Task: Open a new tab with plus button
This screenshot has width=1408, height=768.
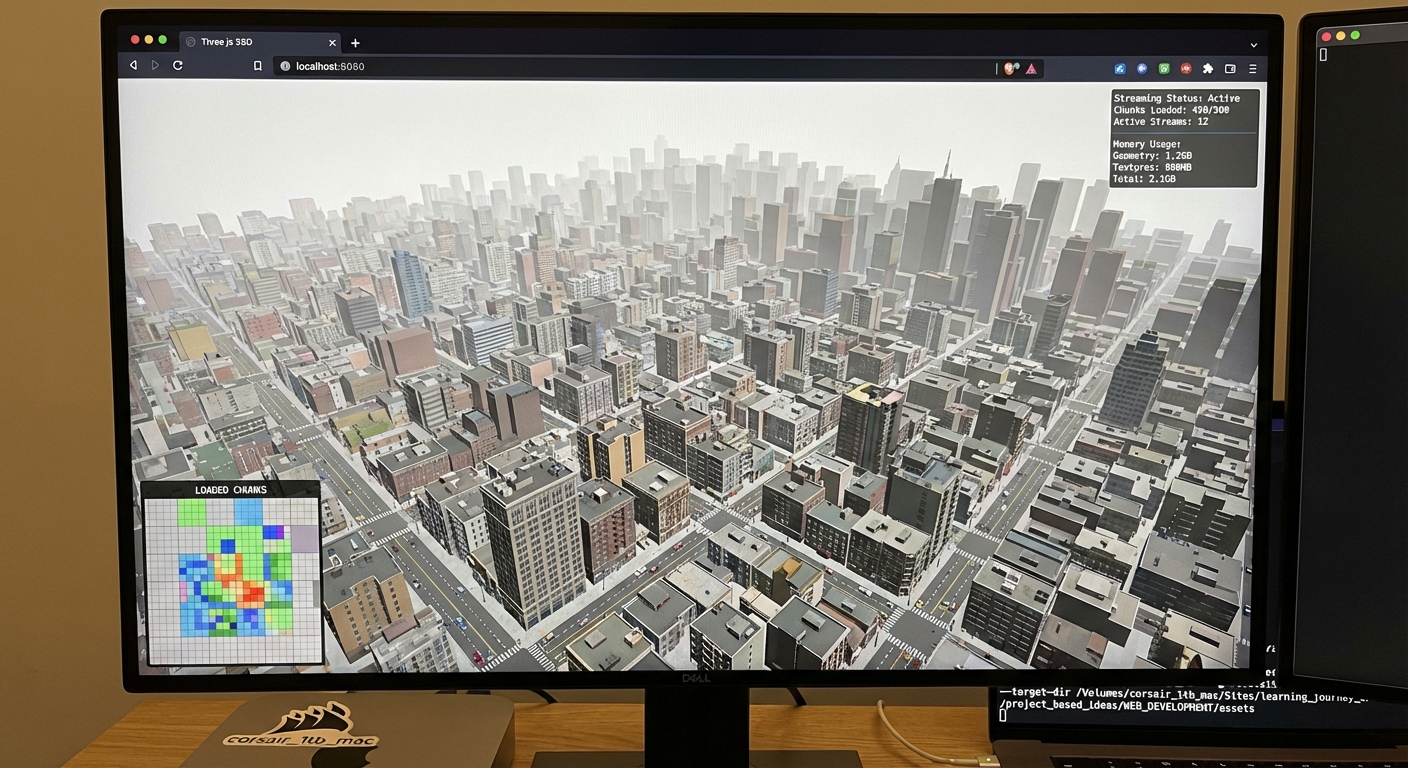Action: click(355, 43)
